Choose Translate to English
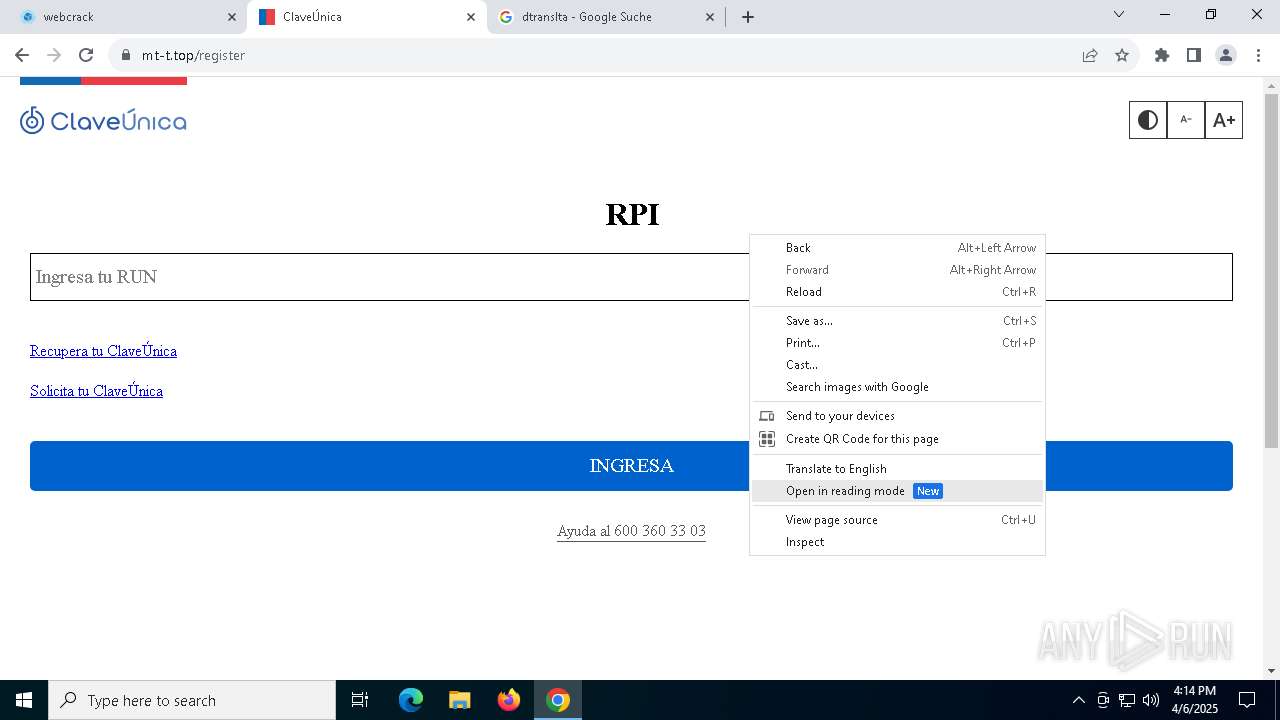Screen dimensions: 1280x720 coord(897,469)
